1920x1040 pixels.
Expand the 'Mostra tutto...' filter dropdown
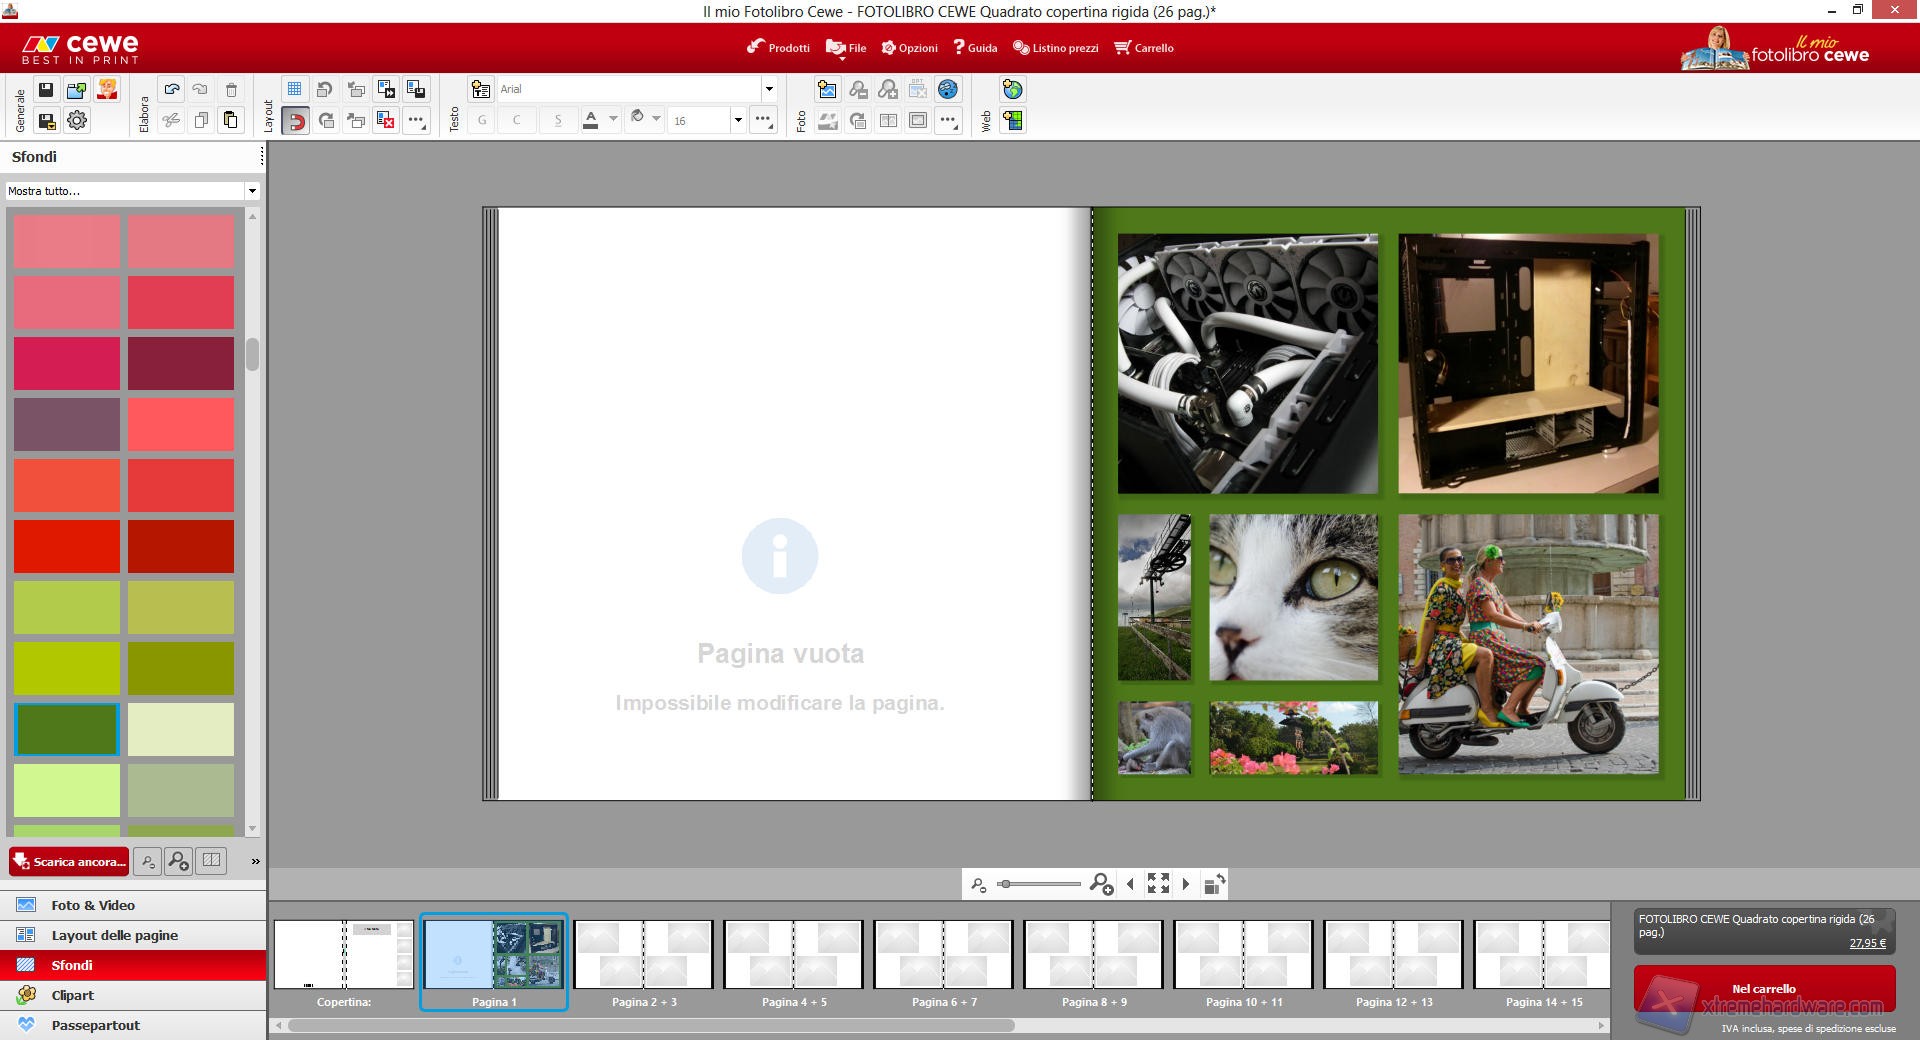click(x=252, y=191)
